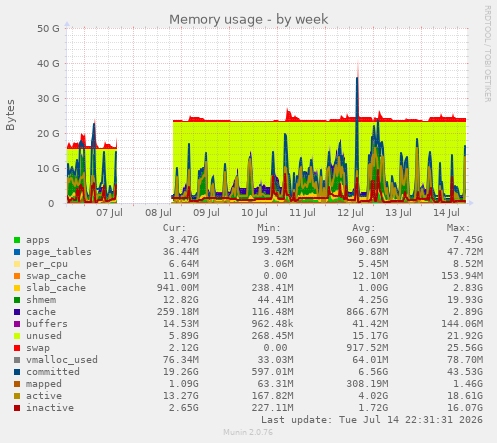
Task: Click the '14 Jul' date label
Action: coord(446,213)
